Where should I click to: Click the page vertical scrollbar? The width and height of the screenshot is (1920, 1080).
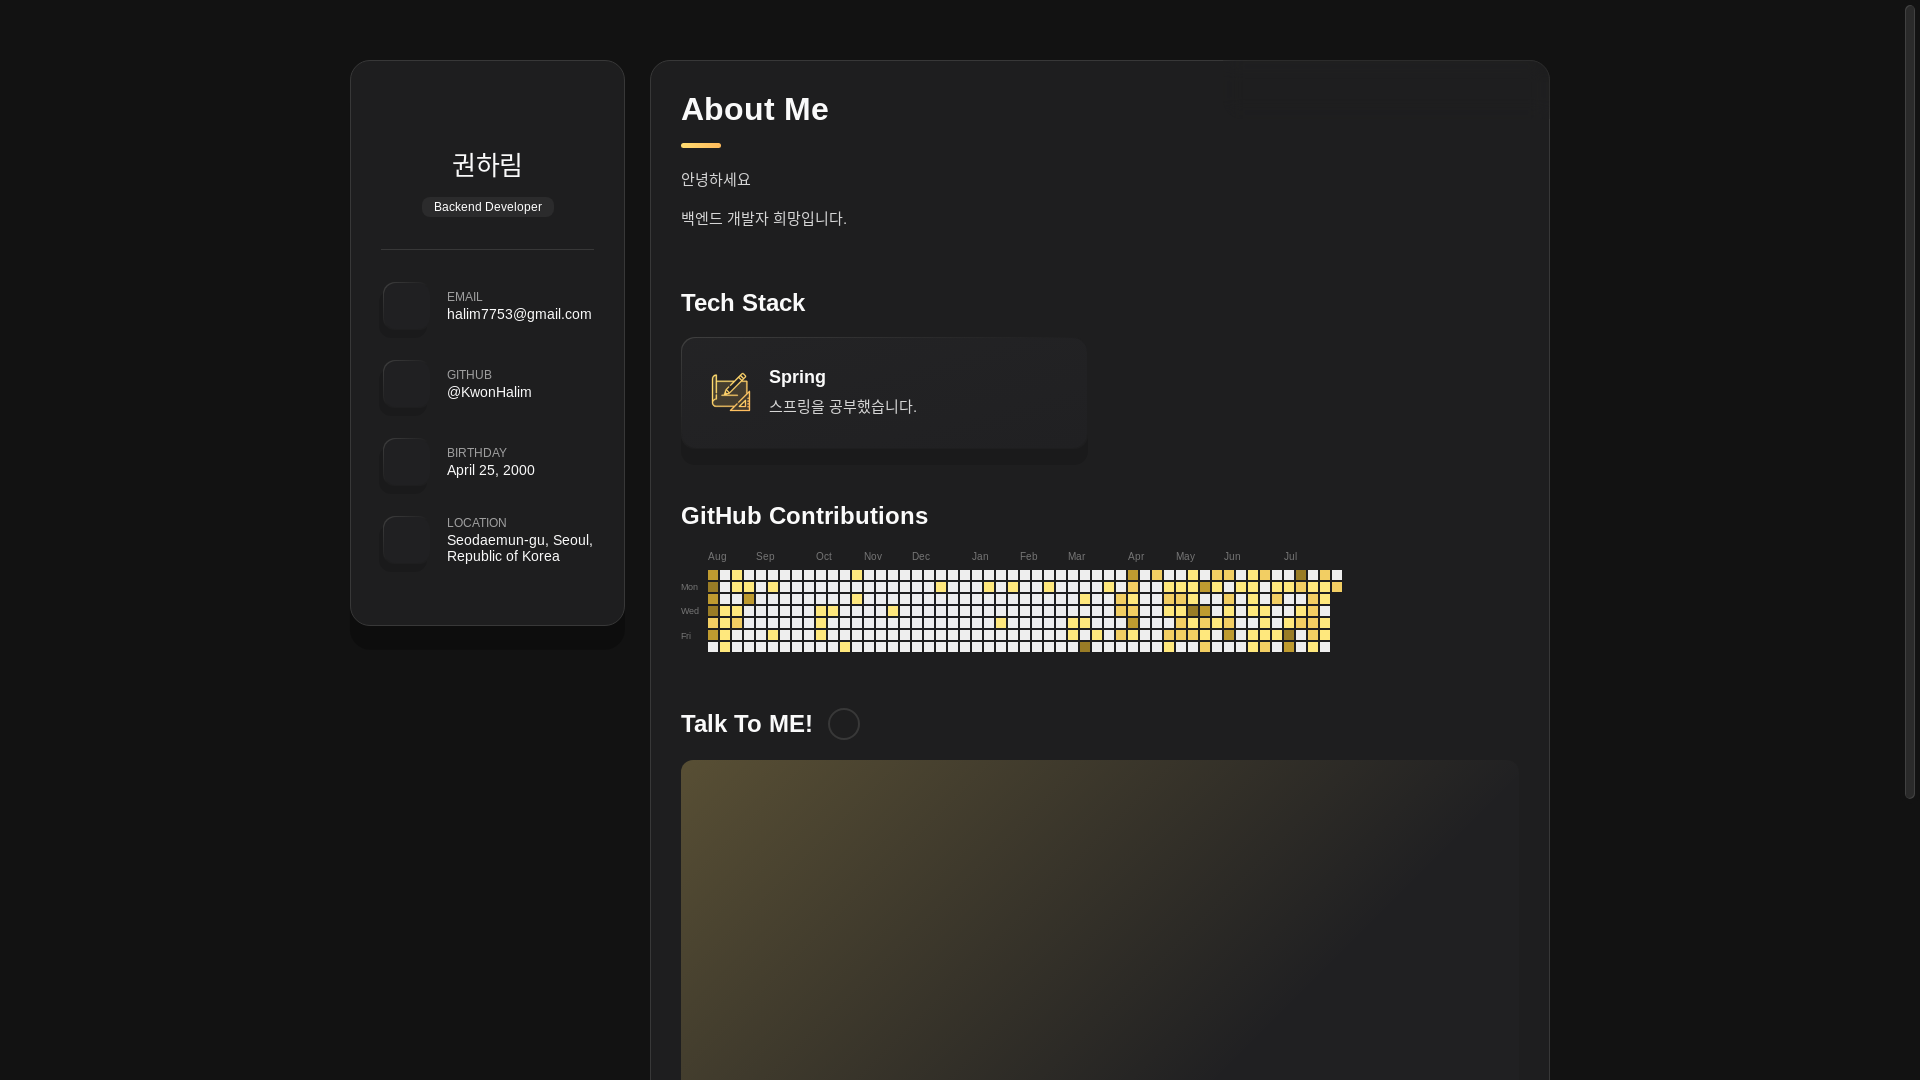click(1910, 400)
